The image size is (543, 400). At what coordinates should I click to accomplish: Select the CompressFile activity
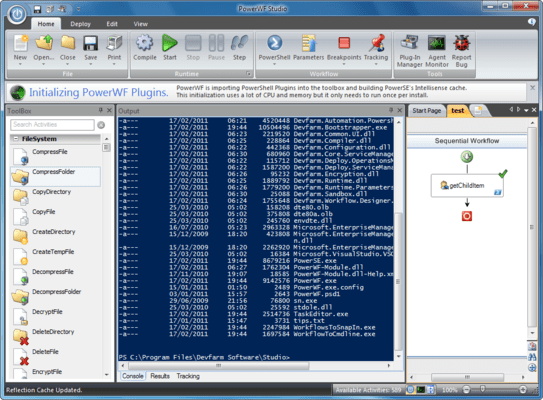[55, 156]
